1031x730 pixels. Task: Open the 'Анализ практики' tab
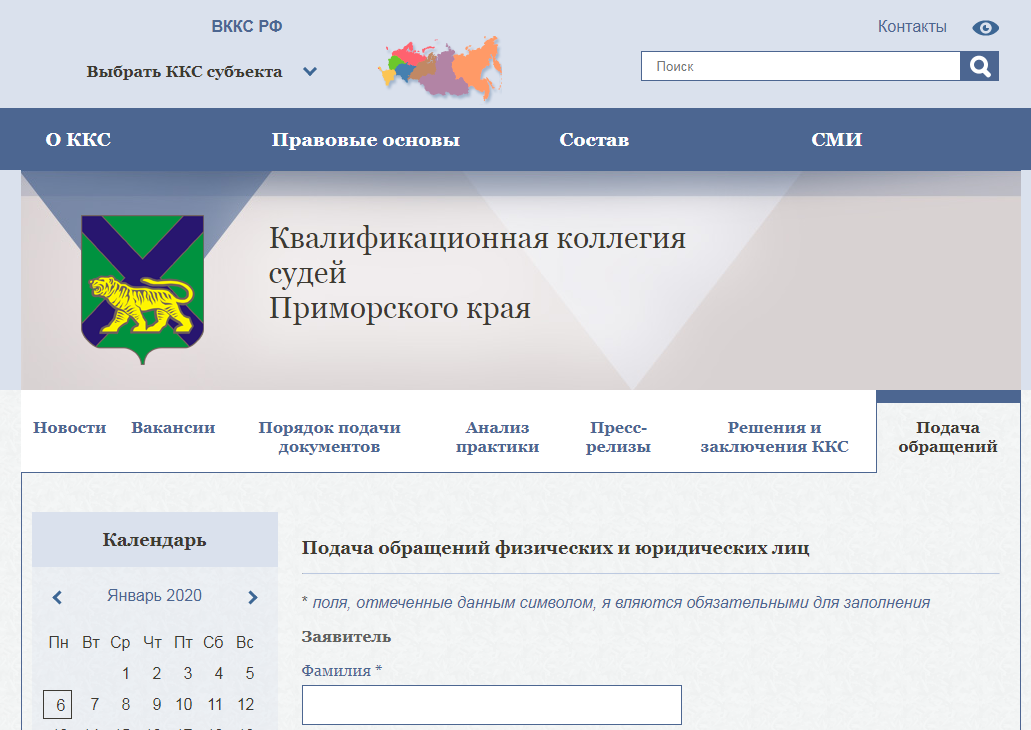[x=498, y=437]
